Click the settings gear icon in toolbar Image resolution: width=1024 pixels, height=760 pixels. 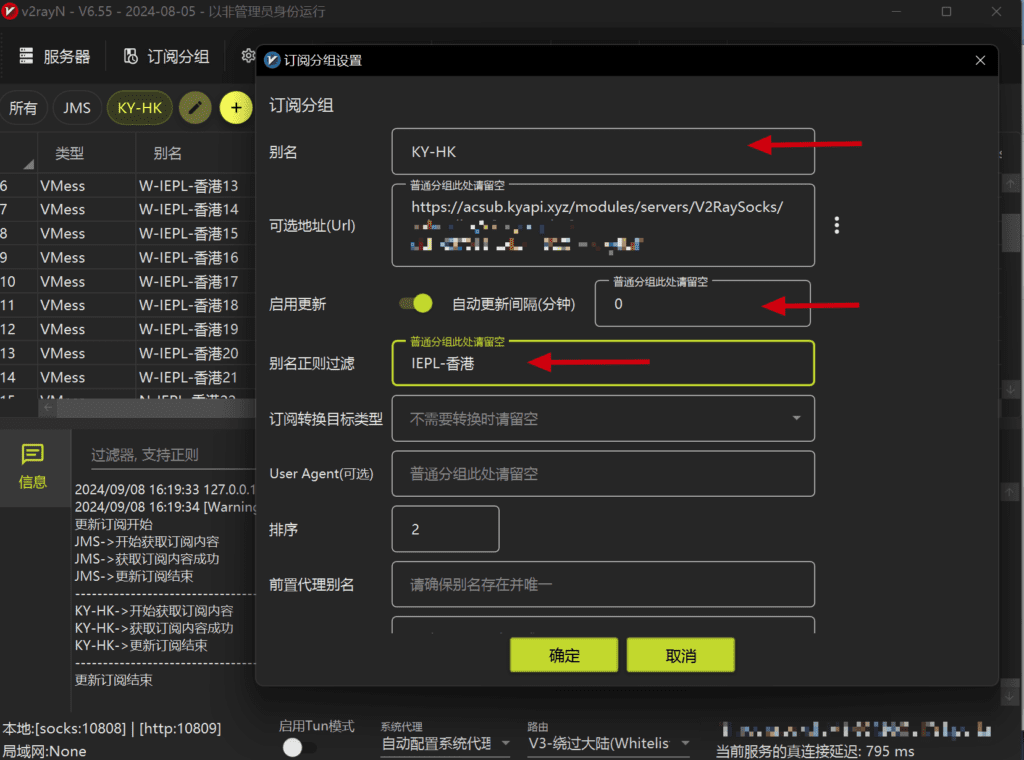pos(248,56)
